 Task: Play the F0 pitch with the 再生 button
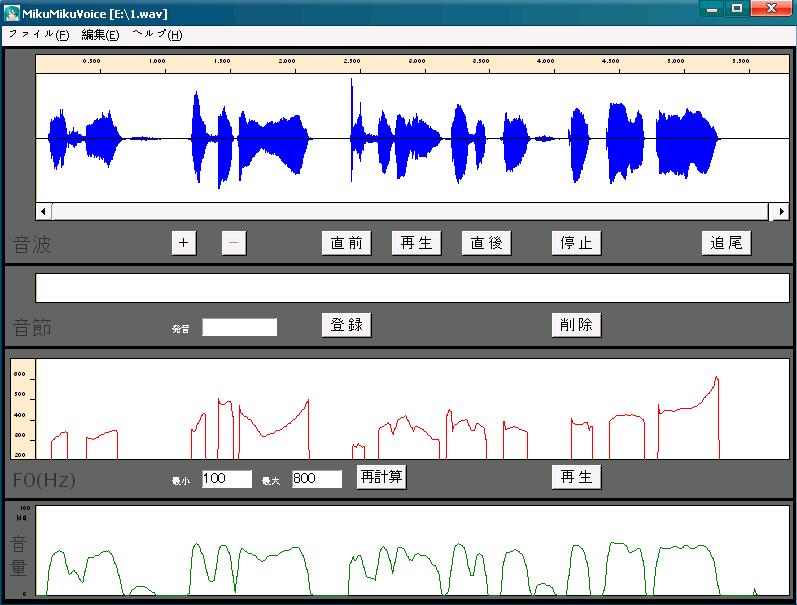(576, 477)
